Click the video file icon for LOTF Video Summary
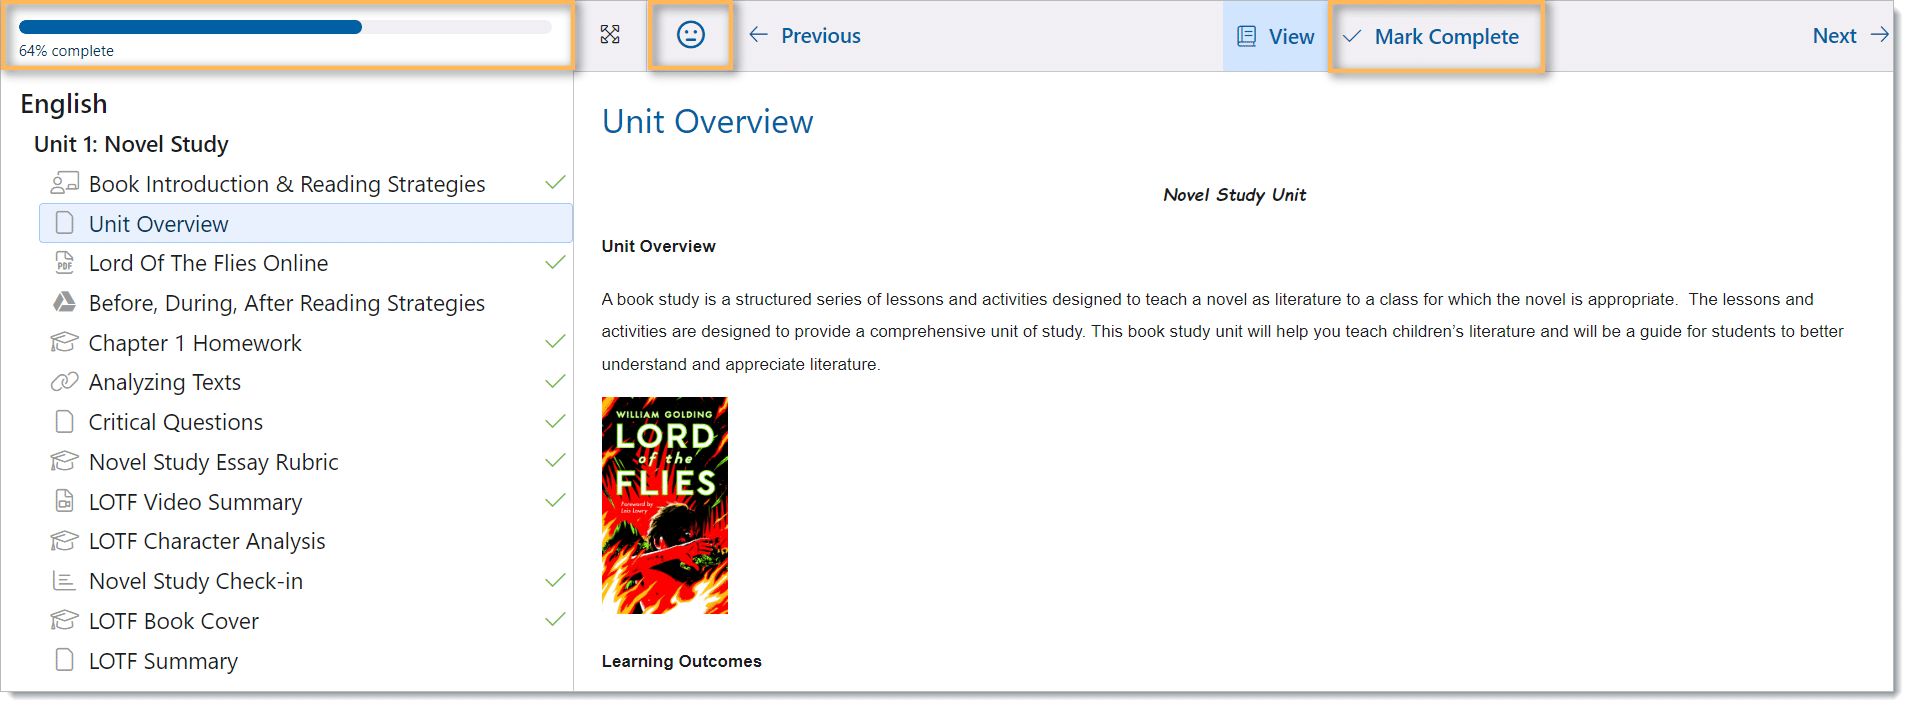 pos(64,501)
